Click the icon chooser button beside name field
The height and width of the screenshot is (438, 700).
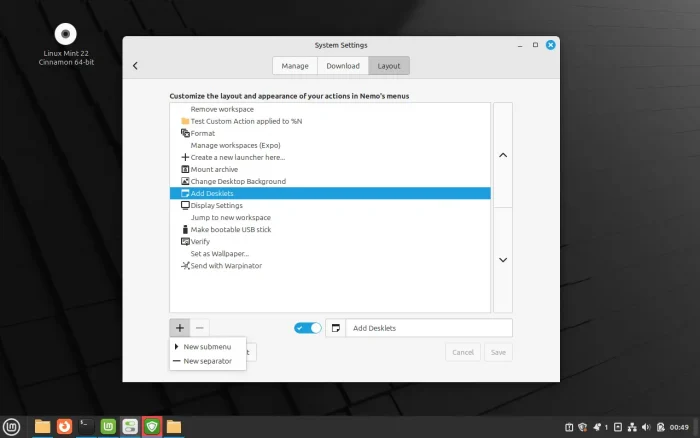point(336,328)
